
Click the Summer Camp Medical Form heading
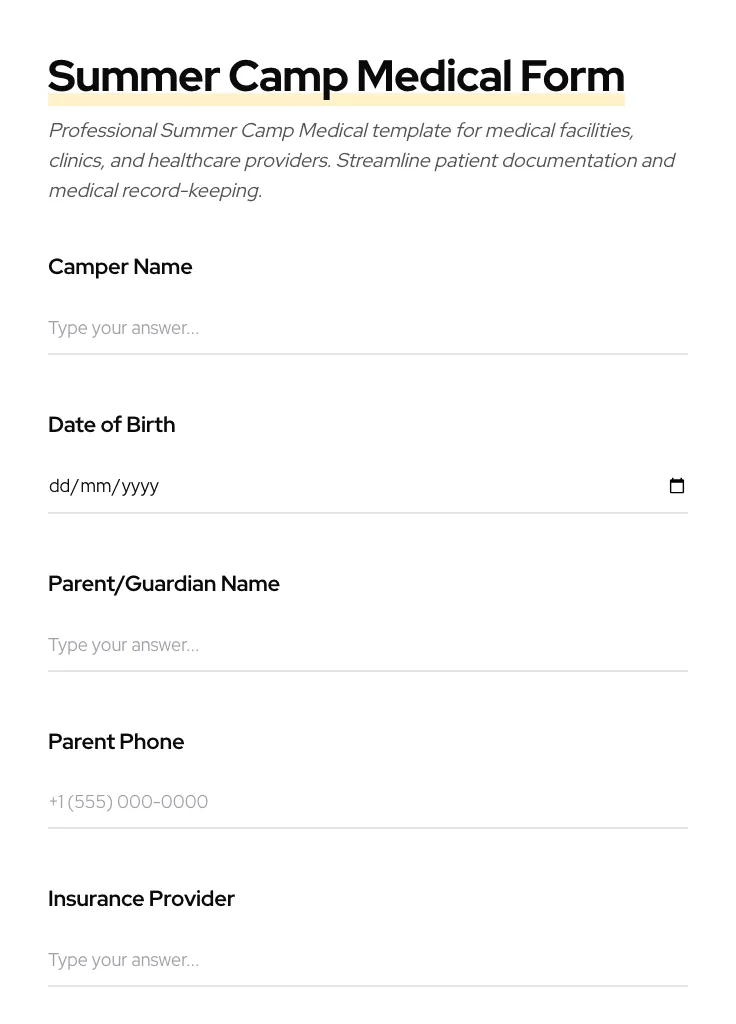click(336, 76)
